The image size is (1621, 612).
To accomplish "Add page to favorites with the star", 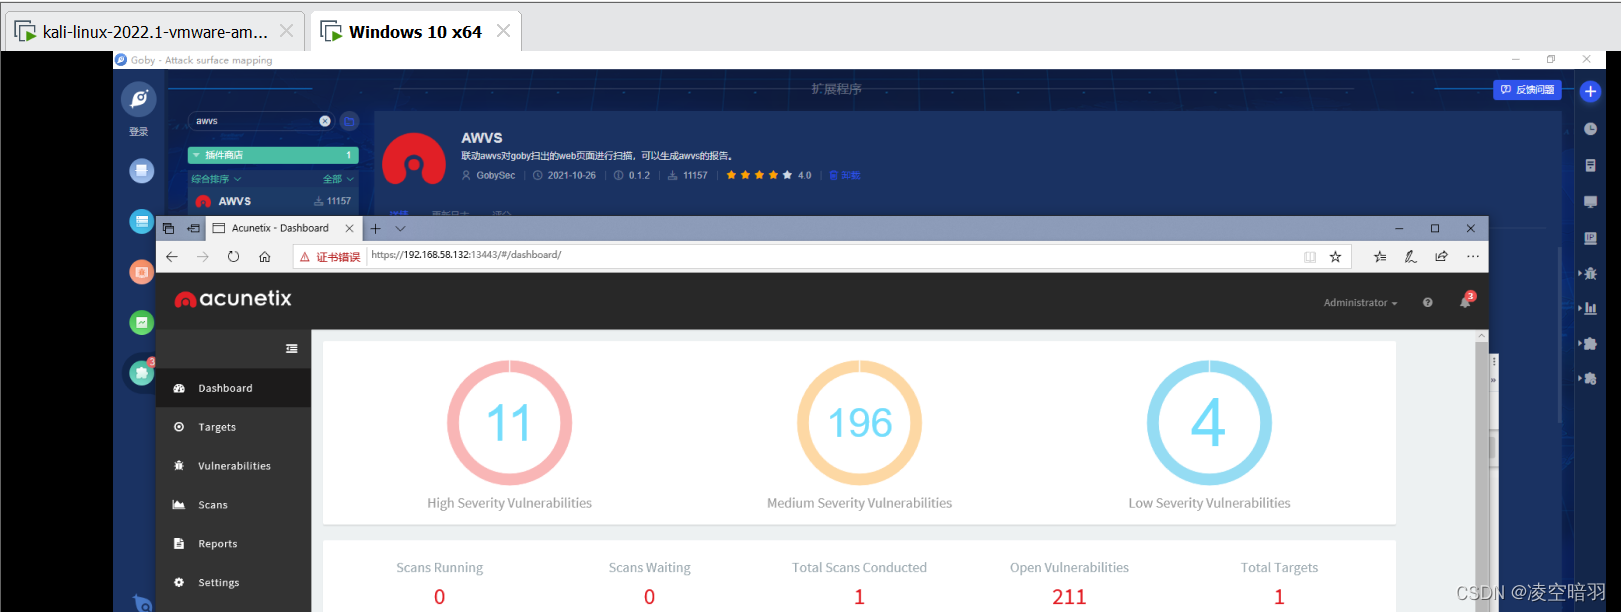I will coord(1335,257).
